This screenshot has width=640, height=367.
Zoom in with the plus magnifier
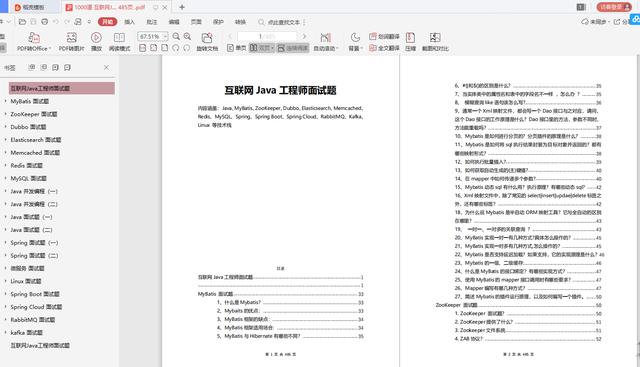(x=187, y=36)
